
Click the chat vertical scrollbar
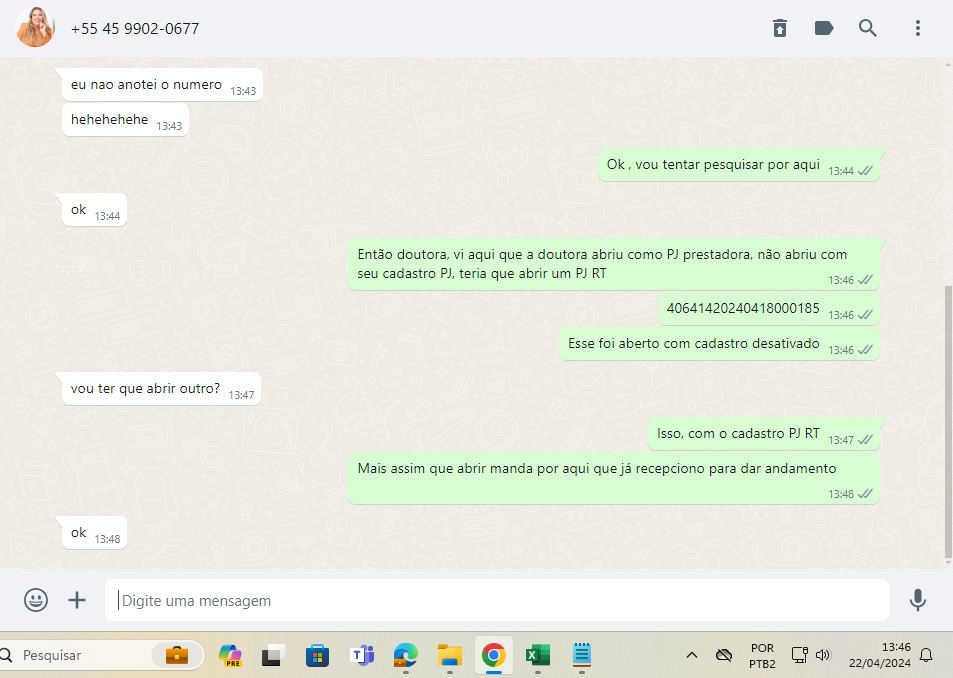[x=947, y=420]
